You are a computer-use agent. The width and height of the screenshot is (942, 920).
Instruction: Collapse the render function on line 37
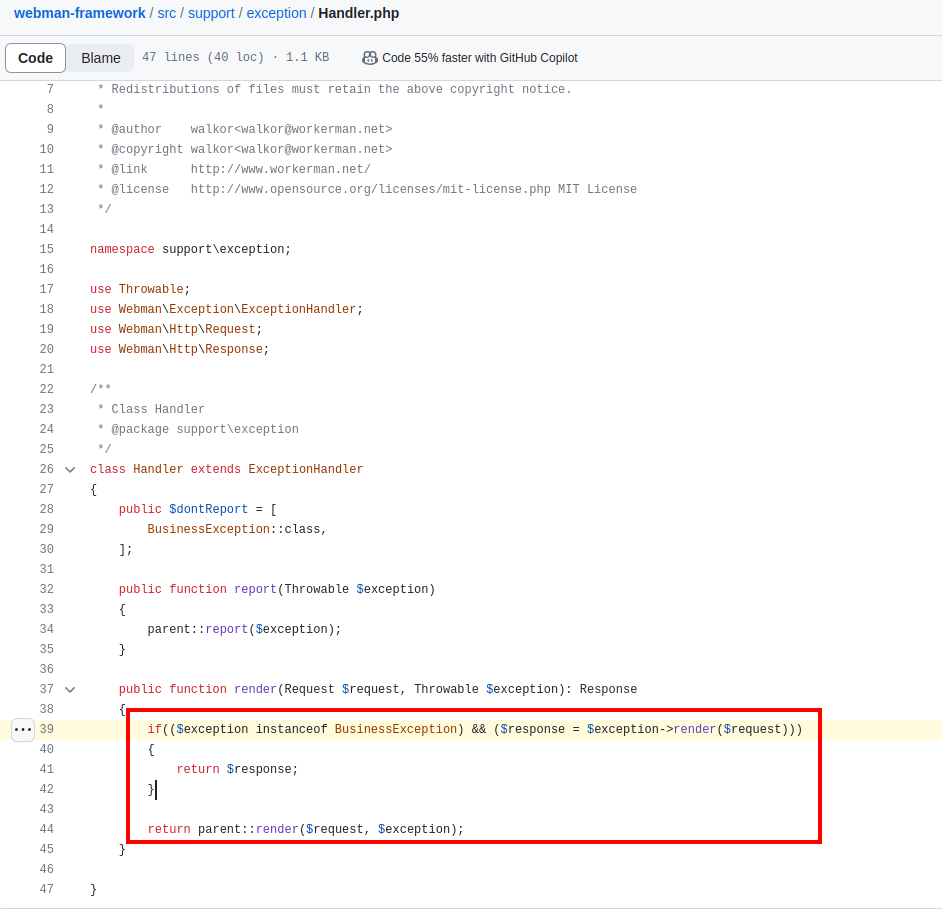click(x=70, y=689)
